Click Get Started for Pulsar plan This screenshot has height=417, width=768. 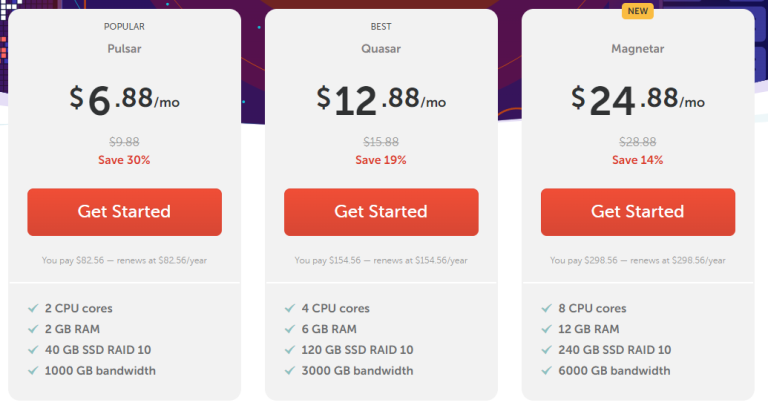pyautogui.click(x=124, y=212)
